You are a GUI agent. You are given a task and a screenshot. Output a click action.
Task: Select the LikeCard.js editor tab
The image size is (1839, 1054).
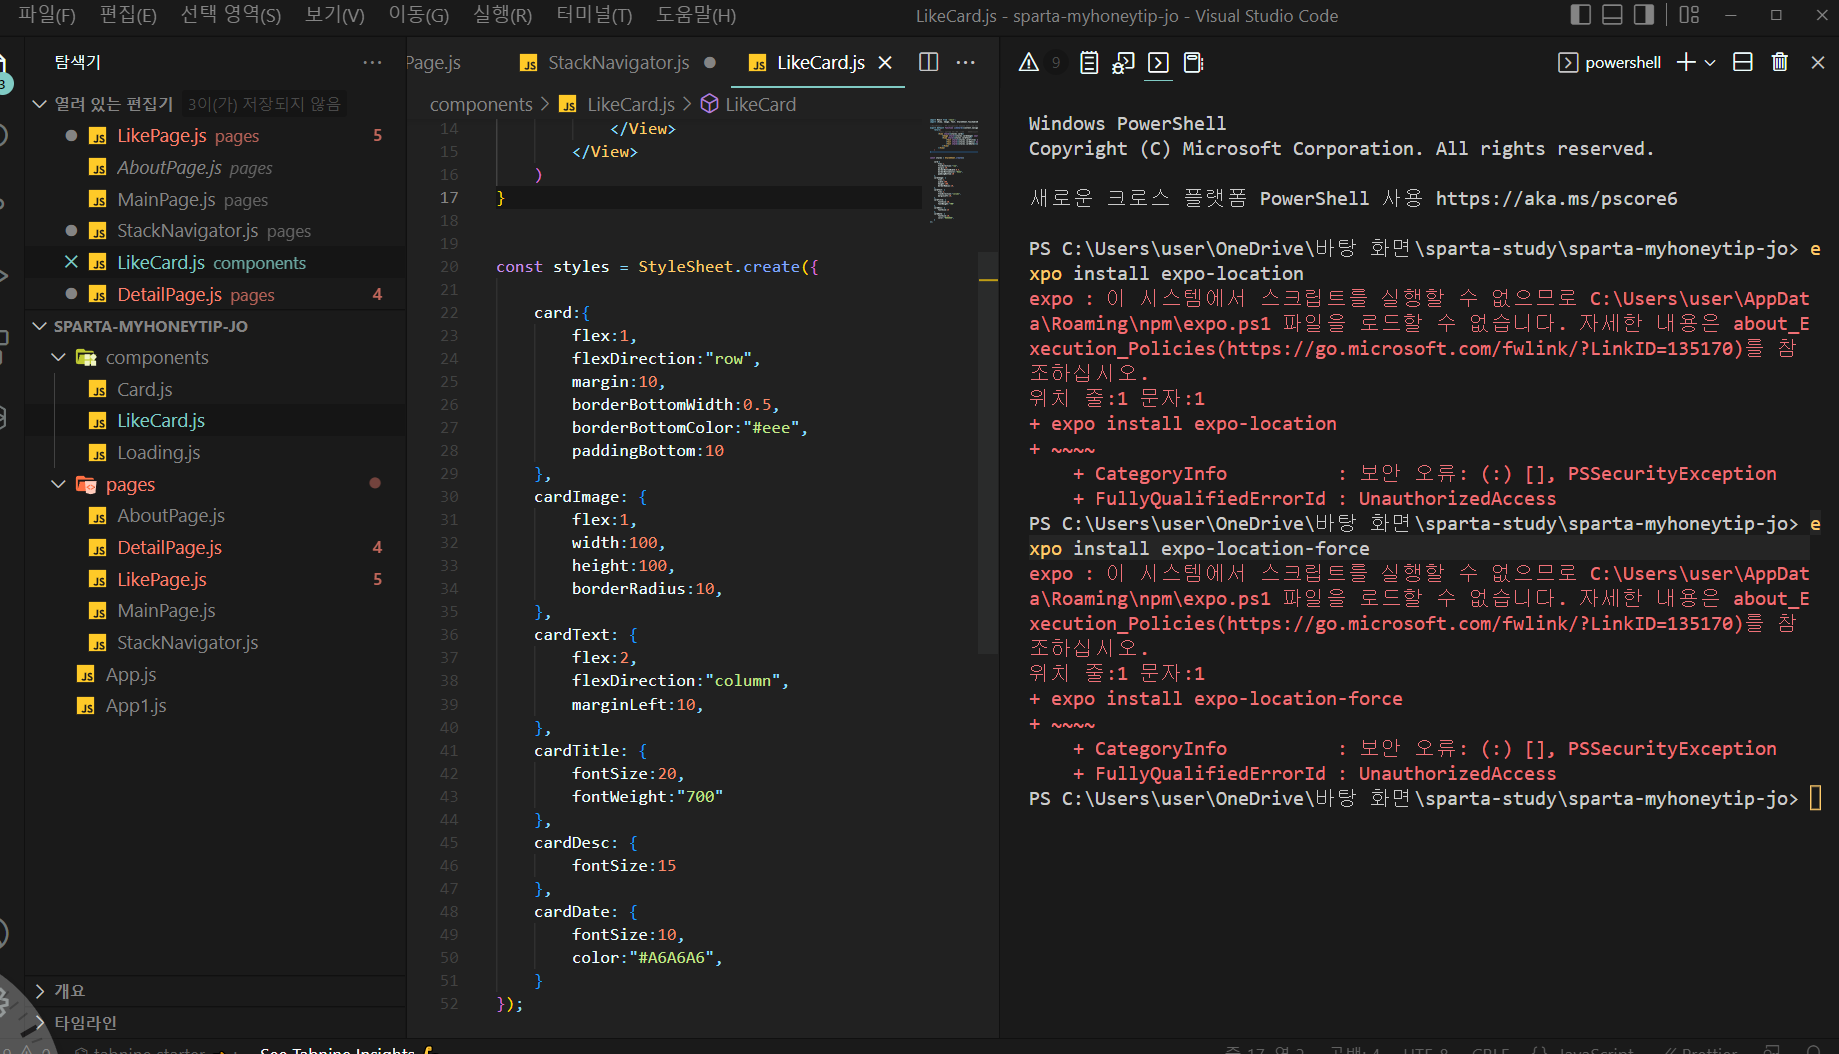tap(820, 62)
